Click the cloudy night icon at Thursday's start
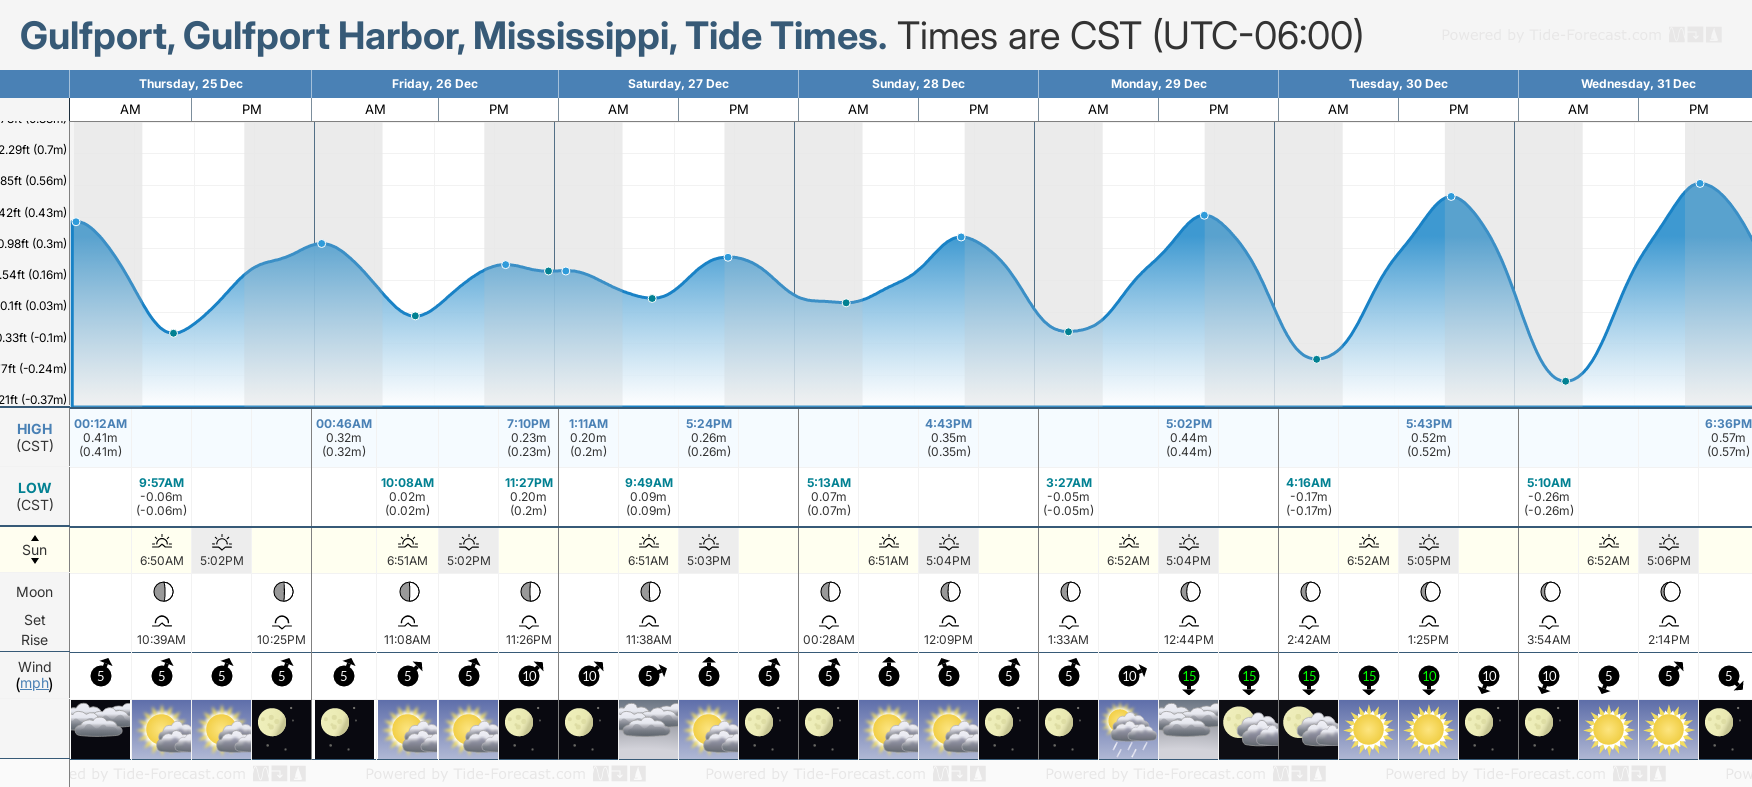Viewport: 1752px width, 787px height. tap(100, 728)
